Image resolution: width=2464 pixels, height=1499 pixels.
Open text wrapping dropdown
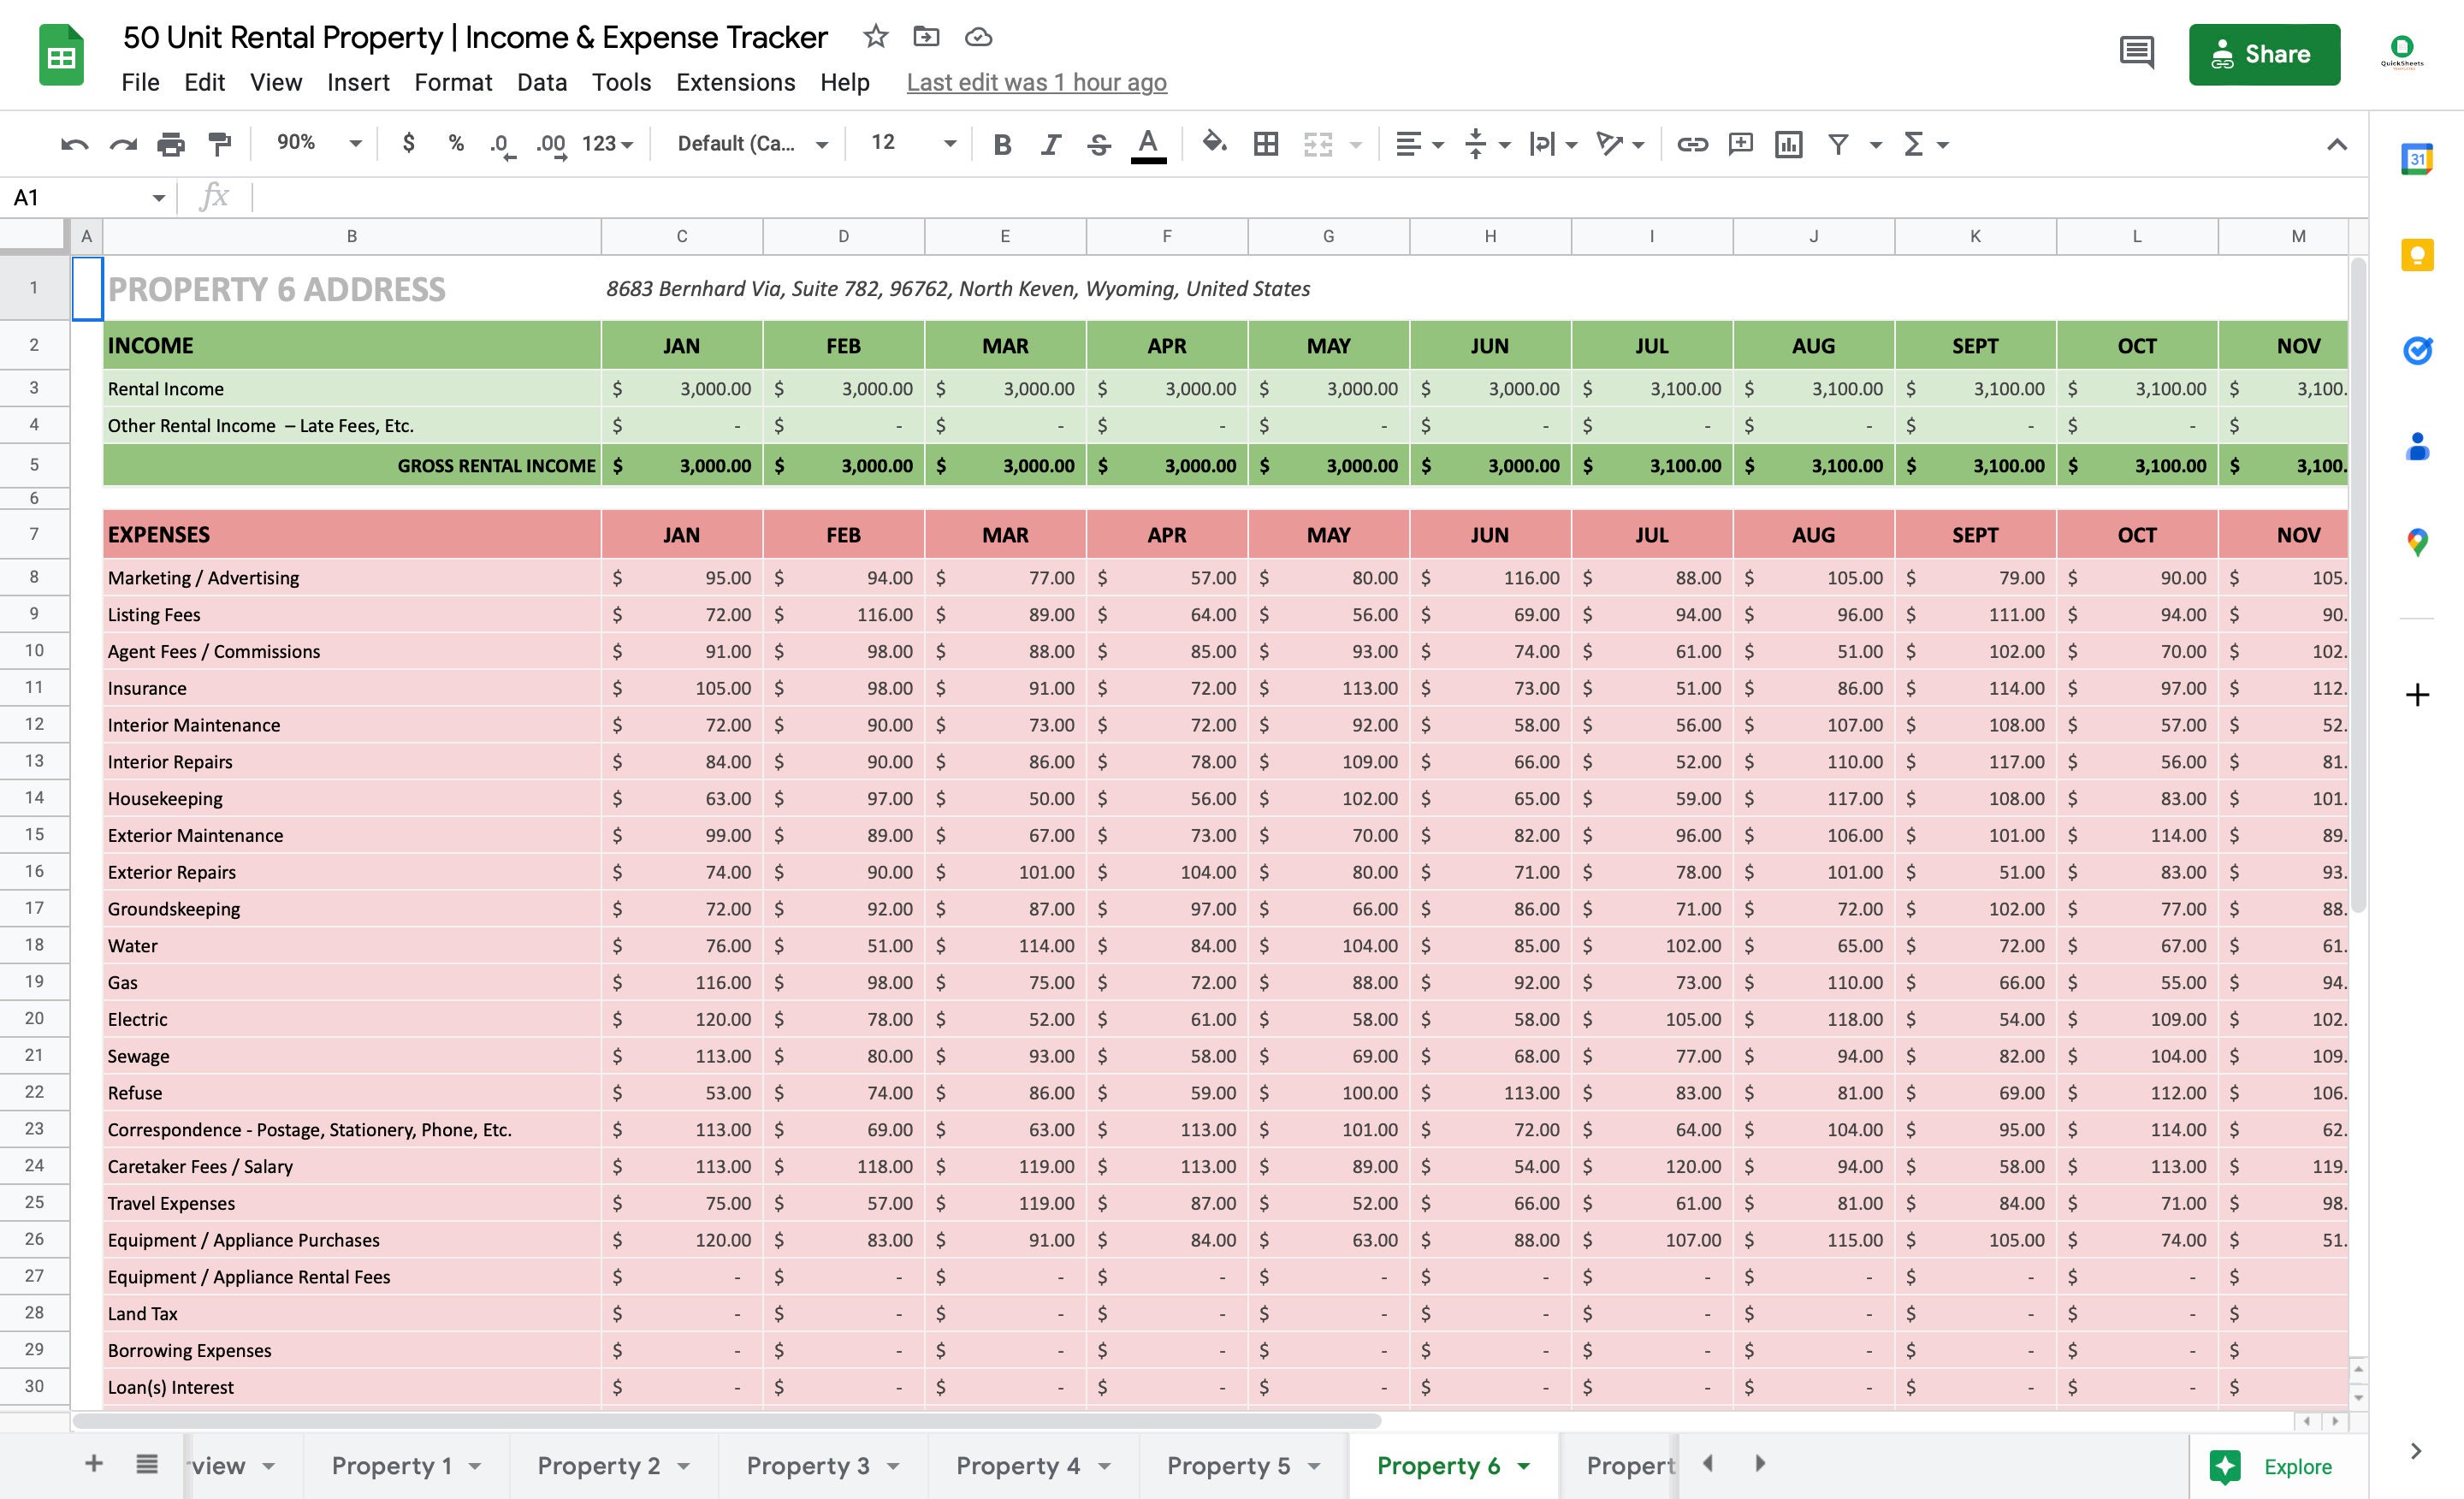pyautogui.click(x=1553, y=145)
